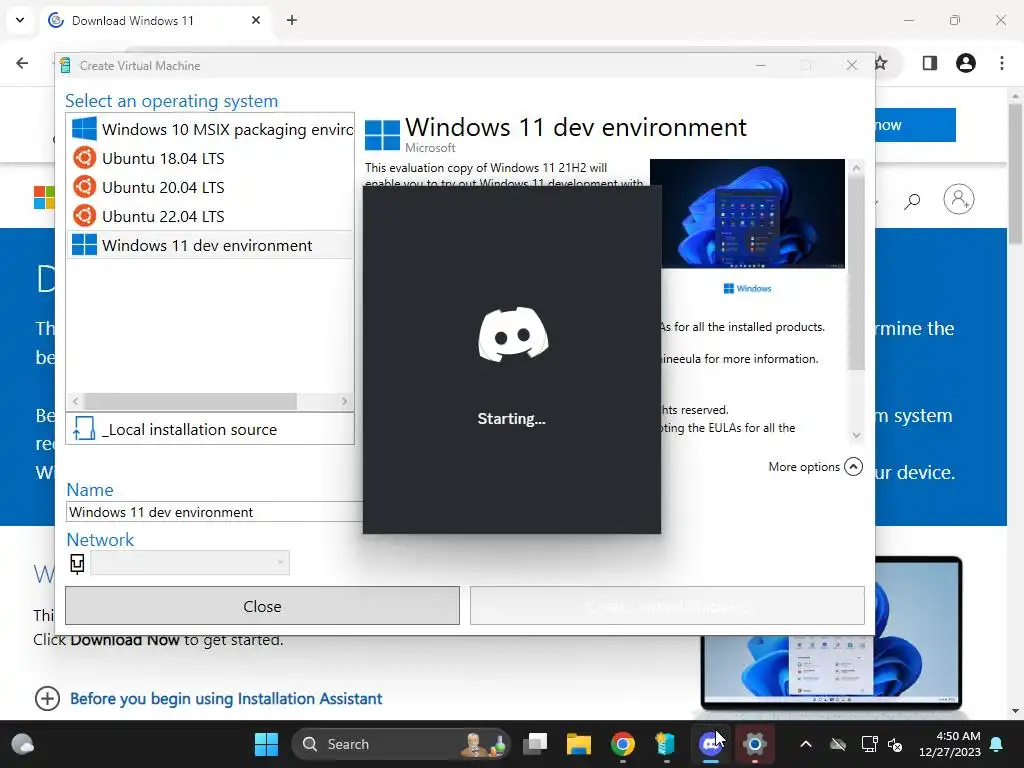This screenshot has height=768, width=1024.
Task: Click the network adapter icon
Action: 77,564
